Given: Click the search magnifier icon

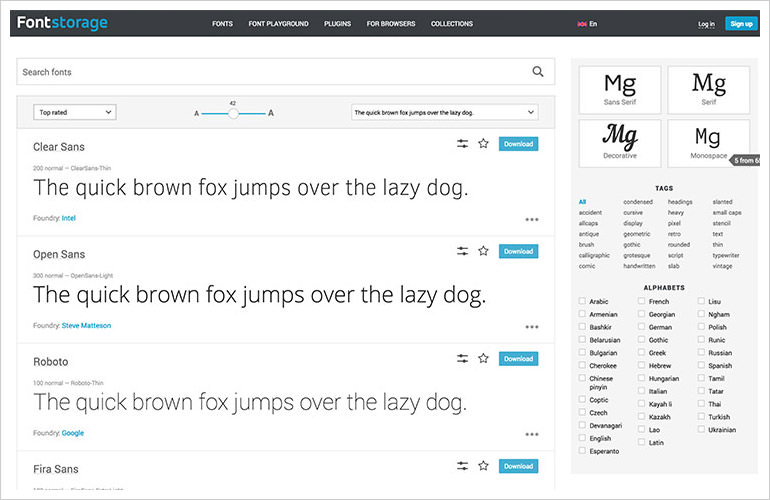Looking at the screenshot, I should click(538, 72).
